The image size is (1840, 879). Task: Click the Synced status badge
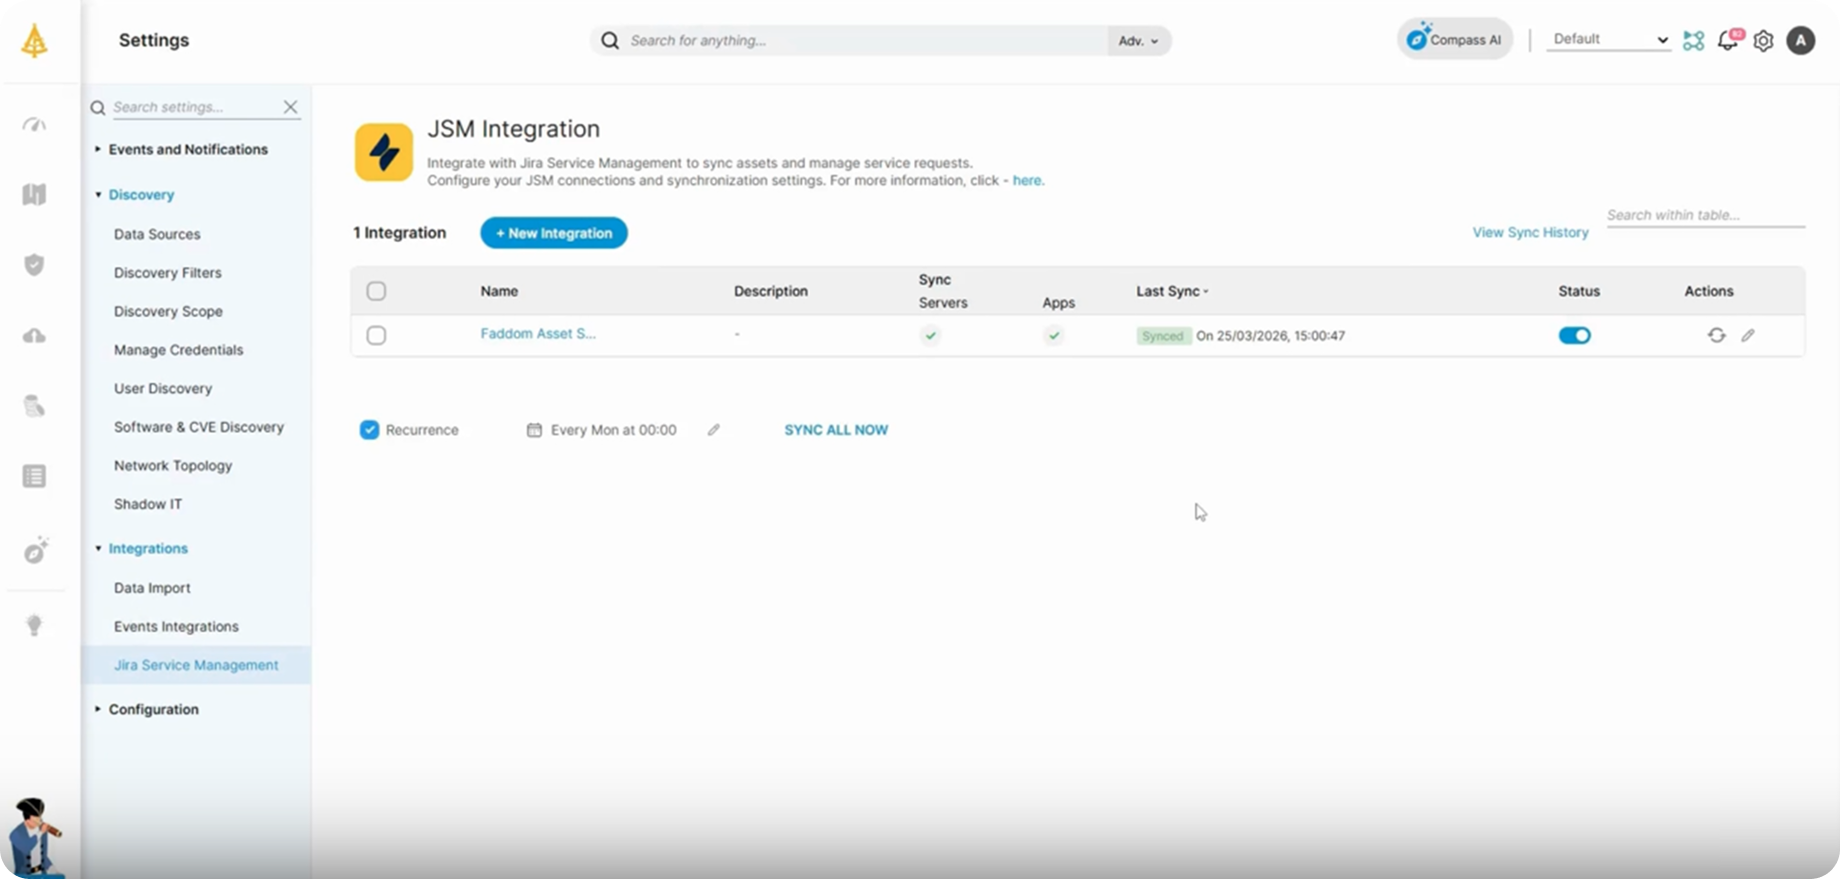point(1163,336)
